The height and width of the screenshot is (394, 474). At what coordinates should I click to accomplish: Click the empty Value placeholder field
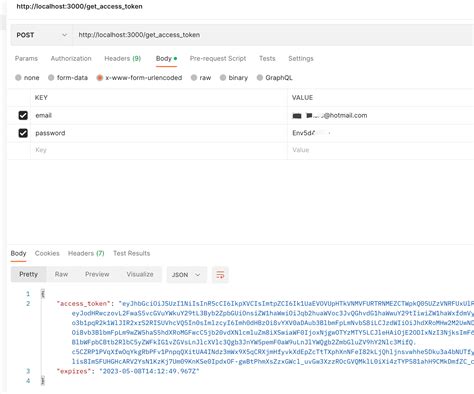coord(380,150)
